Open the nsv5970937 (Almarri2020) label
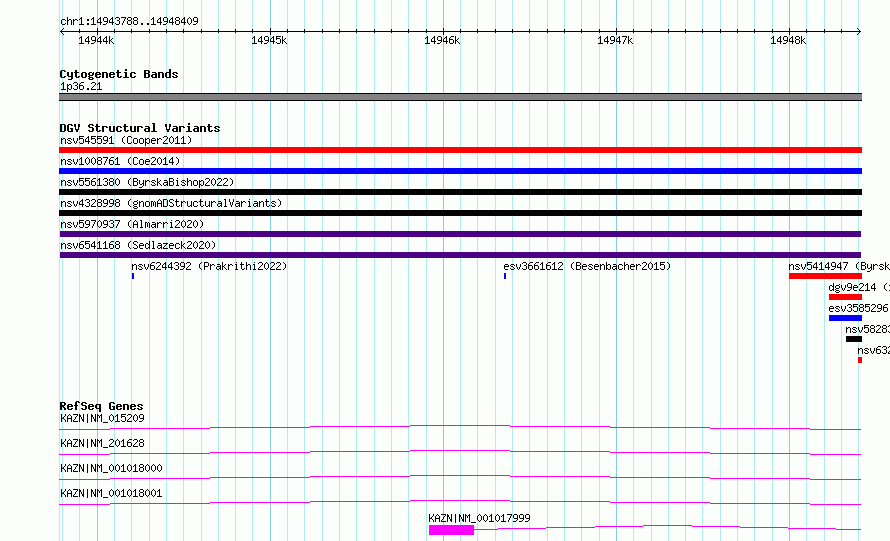 point(132,224)
